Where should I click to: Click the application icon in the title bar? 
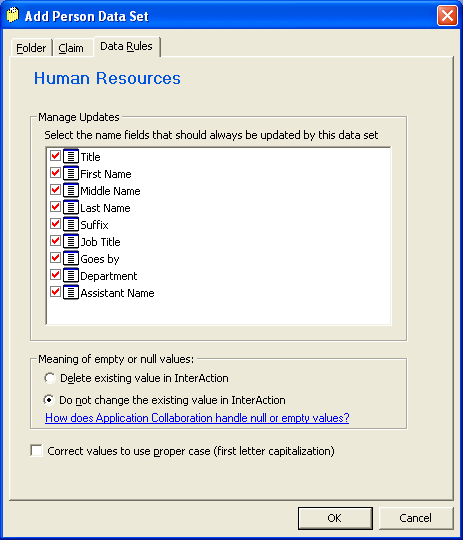(x=13, y=15)
